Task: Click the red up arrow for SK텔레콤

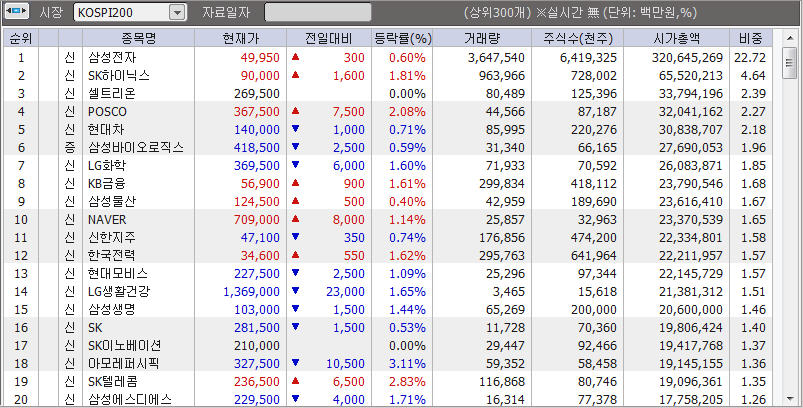Action: (296, 381)
